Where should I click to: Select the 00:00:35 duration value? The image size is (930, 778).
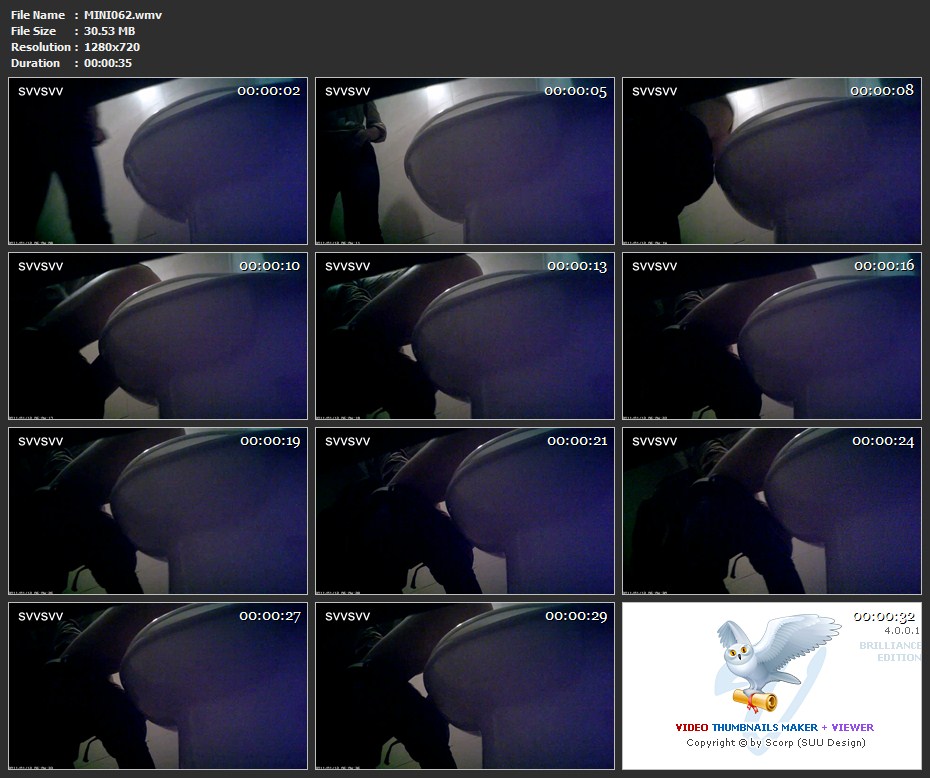pyautogui.click(x=108, y=63)
